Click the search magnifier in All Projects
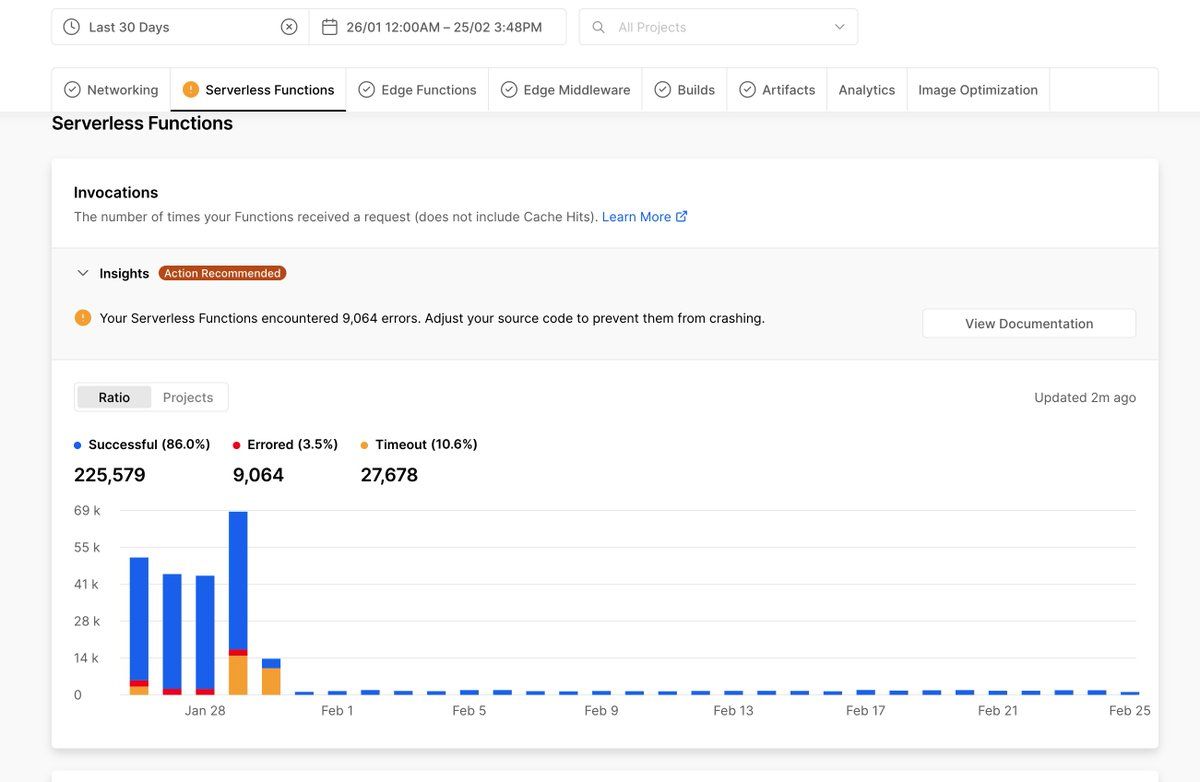The width and height of the screenshot is (1200, 782). pyautogui.click(x=598, y=27)
